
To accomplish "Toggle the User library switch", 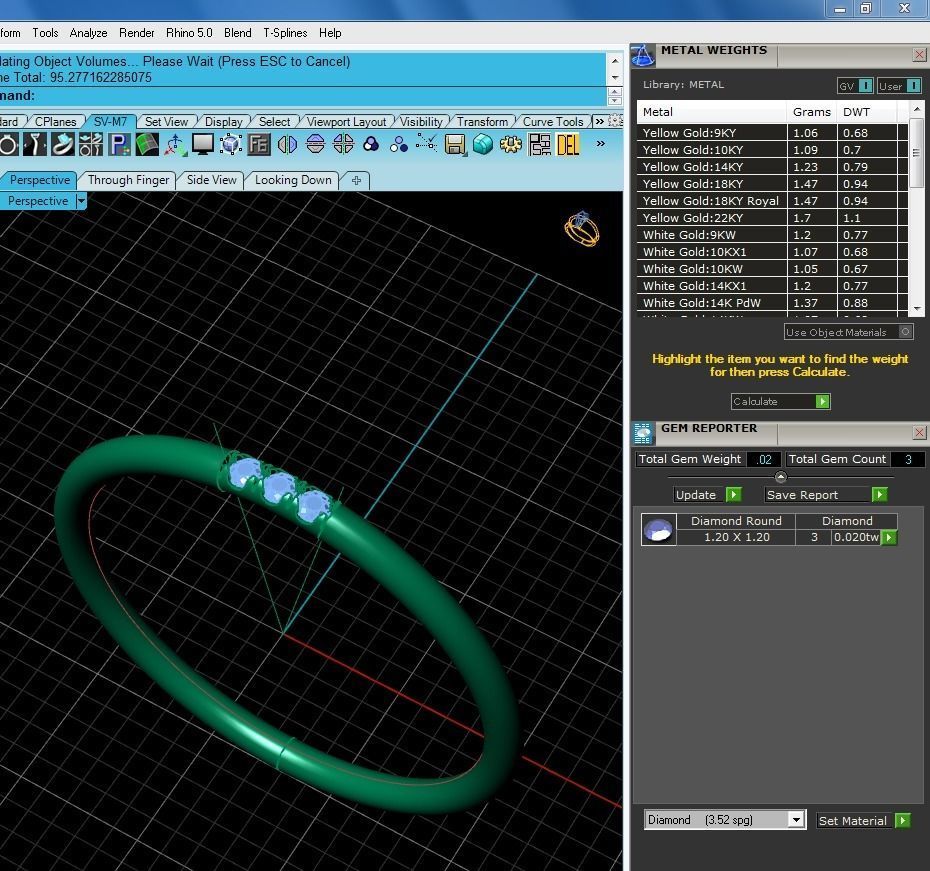I will coord(899,86).
